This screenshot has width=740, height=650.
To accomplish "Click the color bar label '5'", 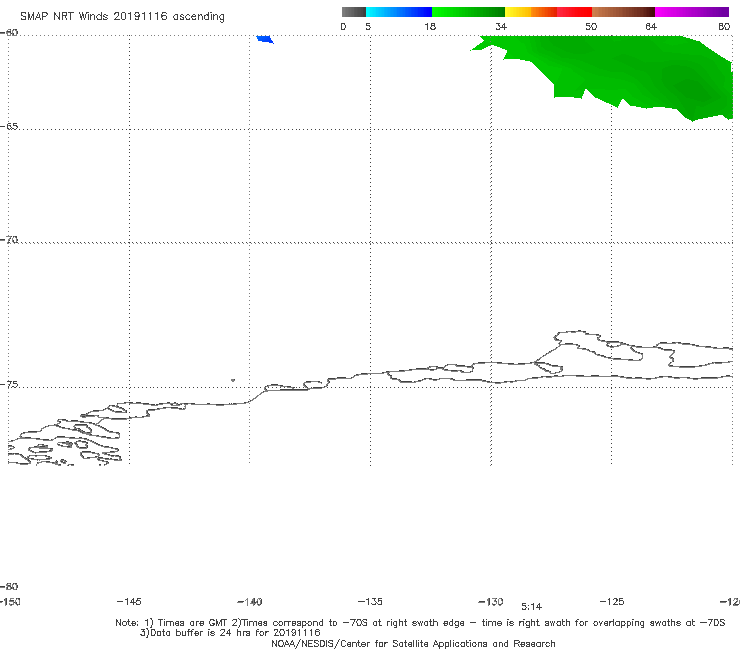I will (x=368, y=27).
